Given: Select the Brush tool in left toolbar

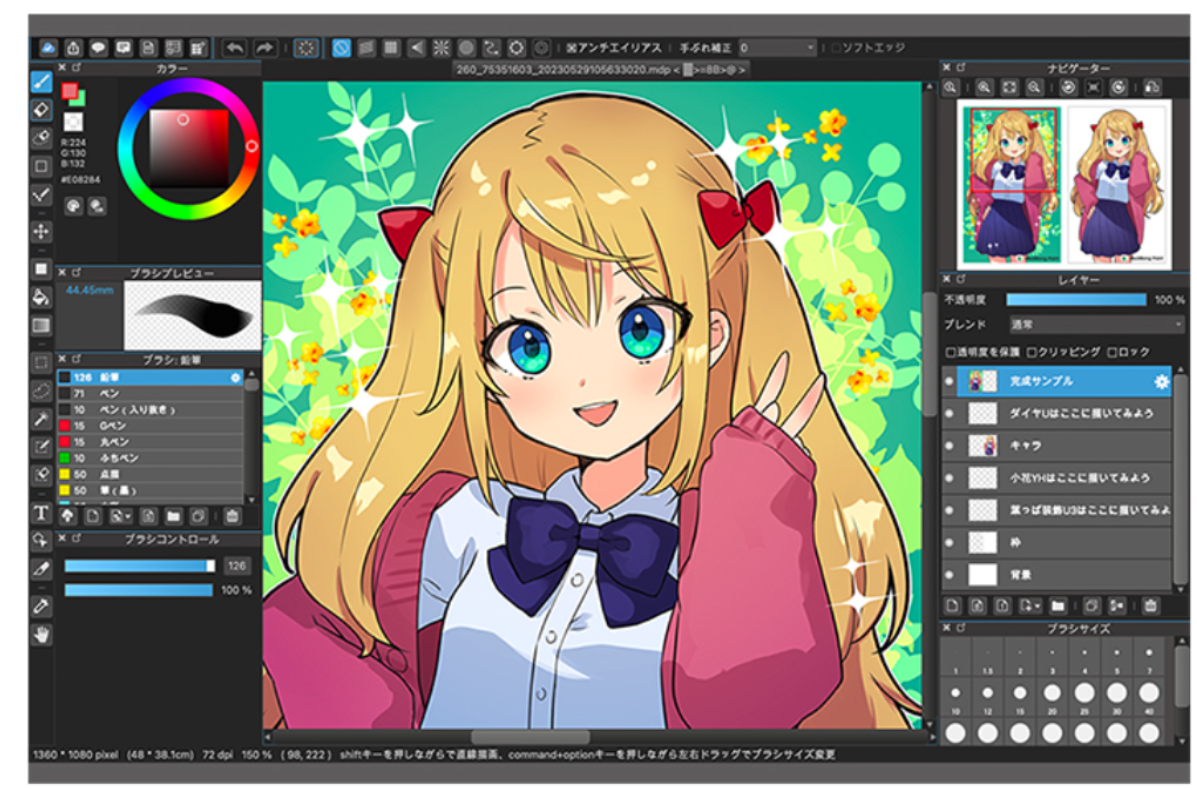Looking at the screenshot, I should pyautogui.click(x=41, y=81).
